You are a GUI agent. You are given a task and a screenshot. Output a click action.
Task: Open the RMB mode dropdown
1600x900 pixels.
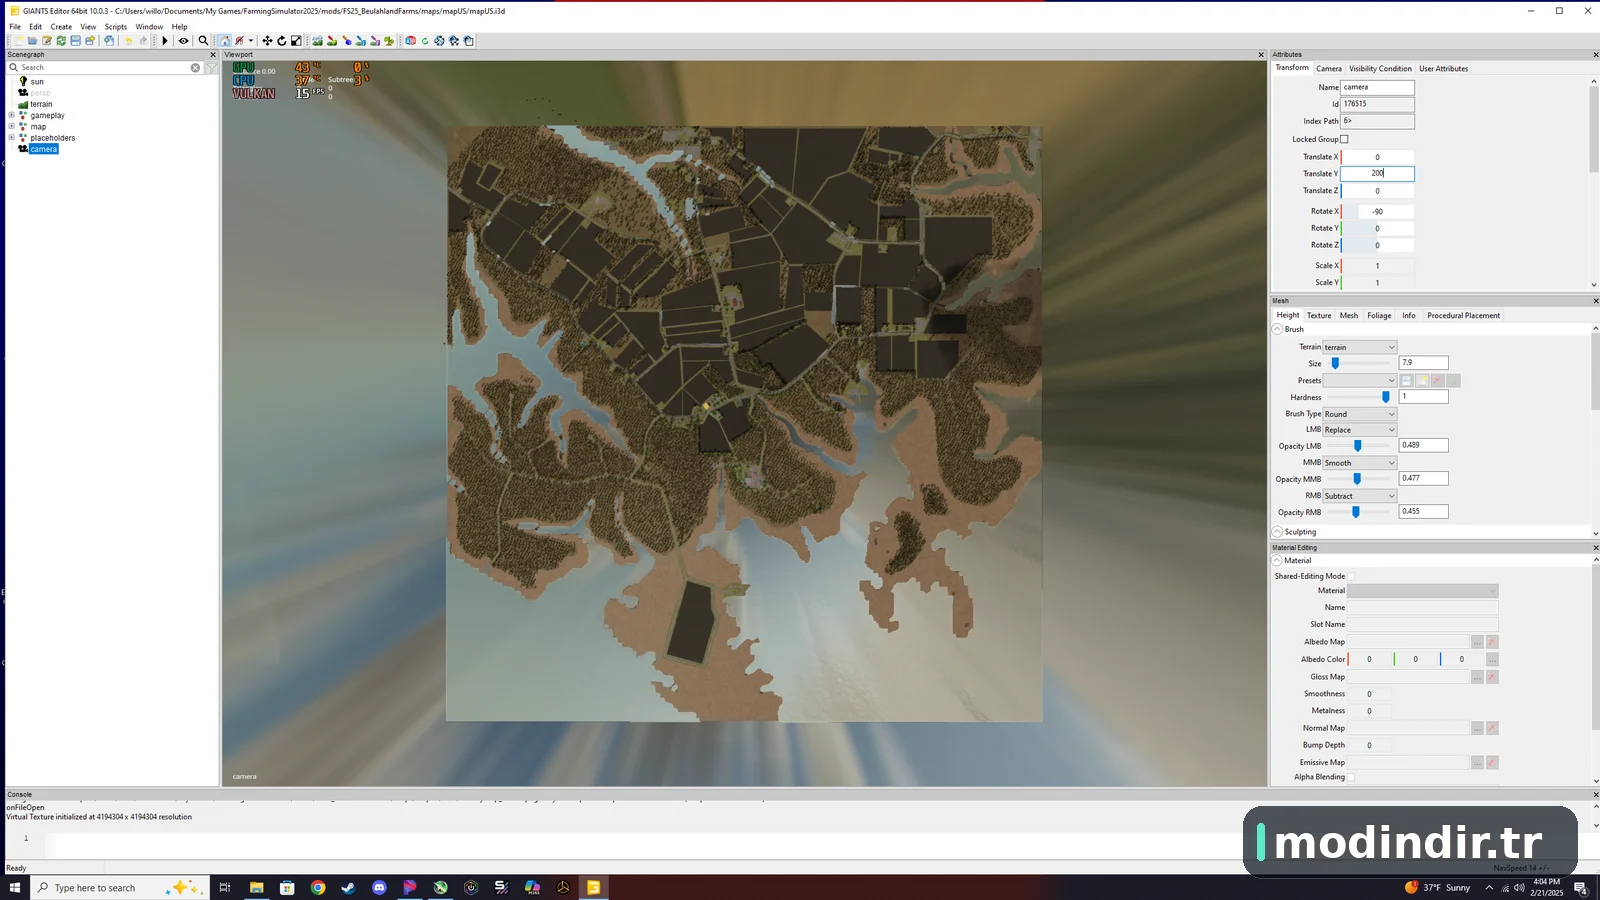point(1359,496)
